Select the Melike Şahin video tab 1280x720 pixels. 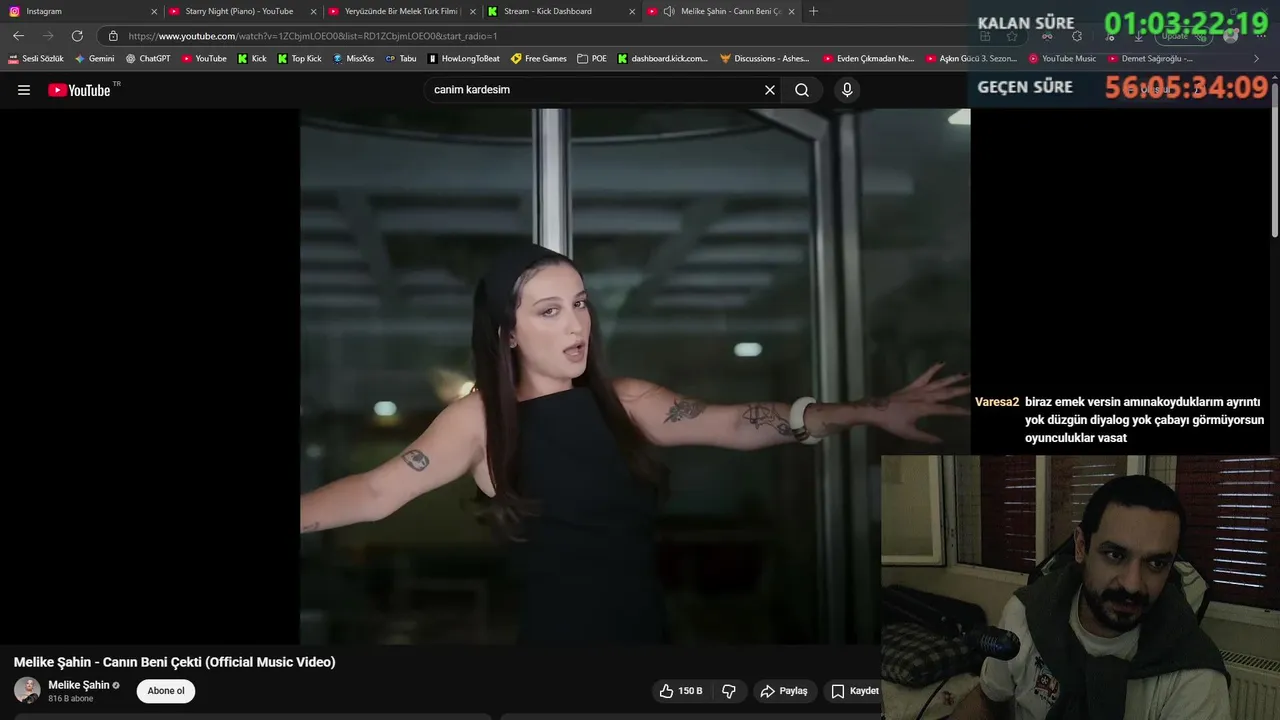click(x=720, y=11)
